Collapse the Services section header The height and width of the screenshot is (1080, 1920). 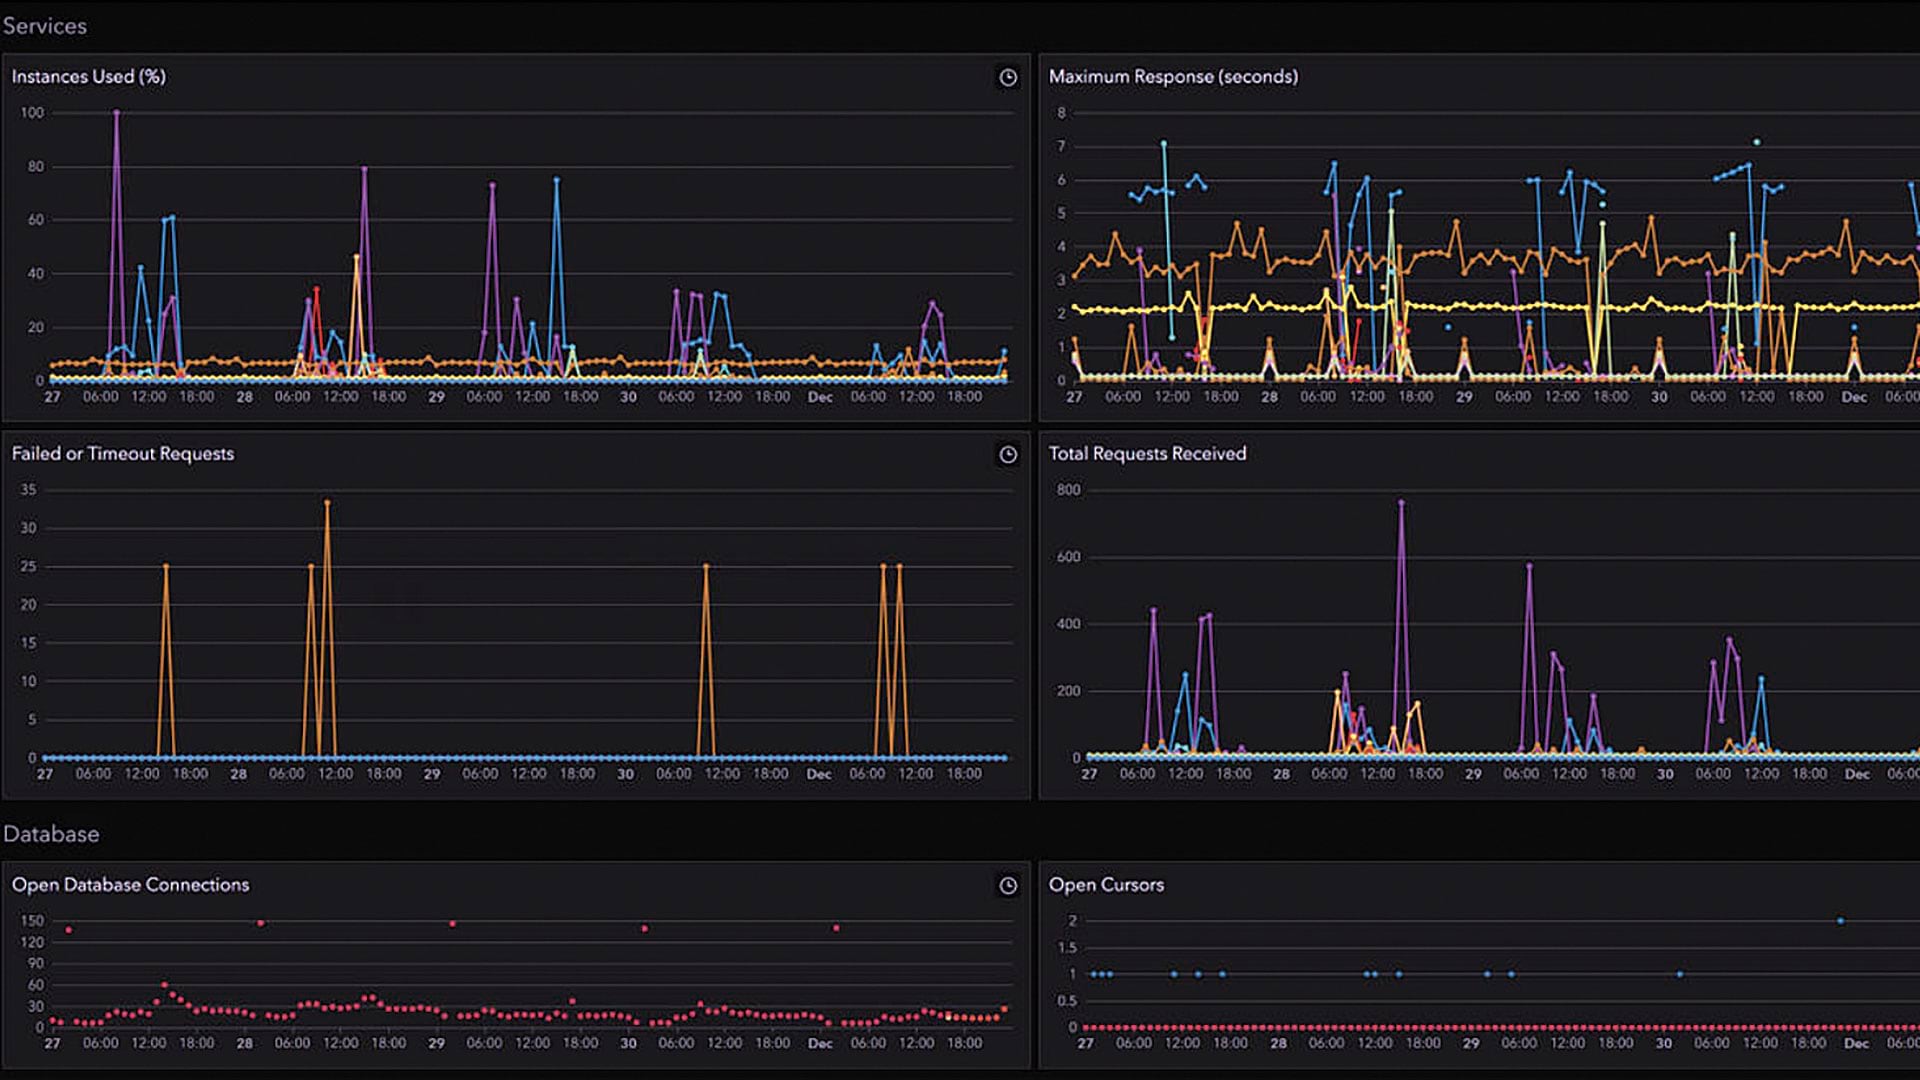click(45, 26)
